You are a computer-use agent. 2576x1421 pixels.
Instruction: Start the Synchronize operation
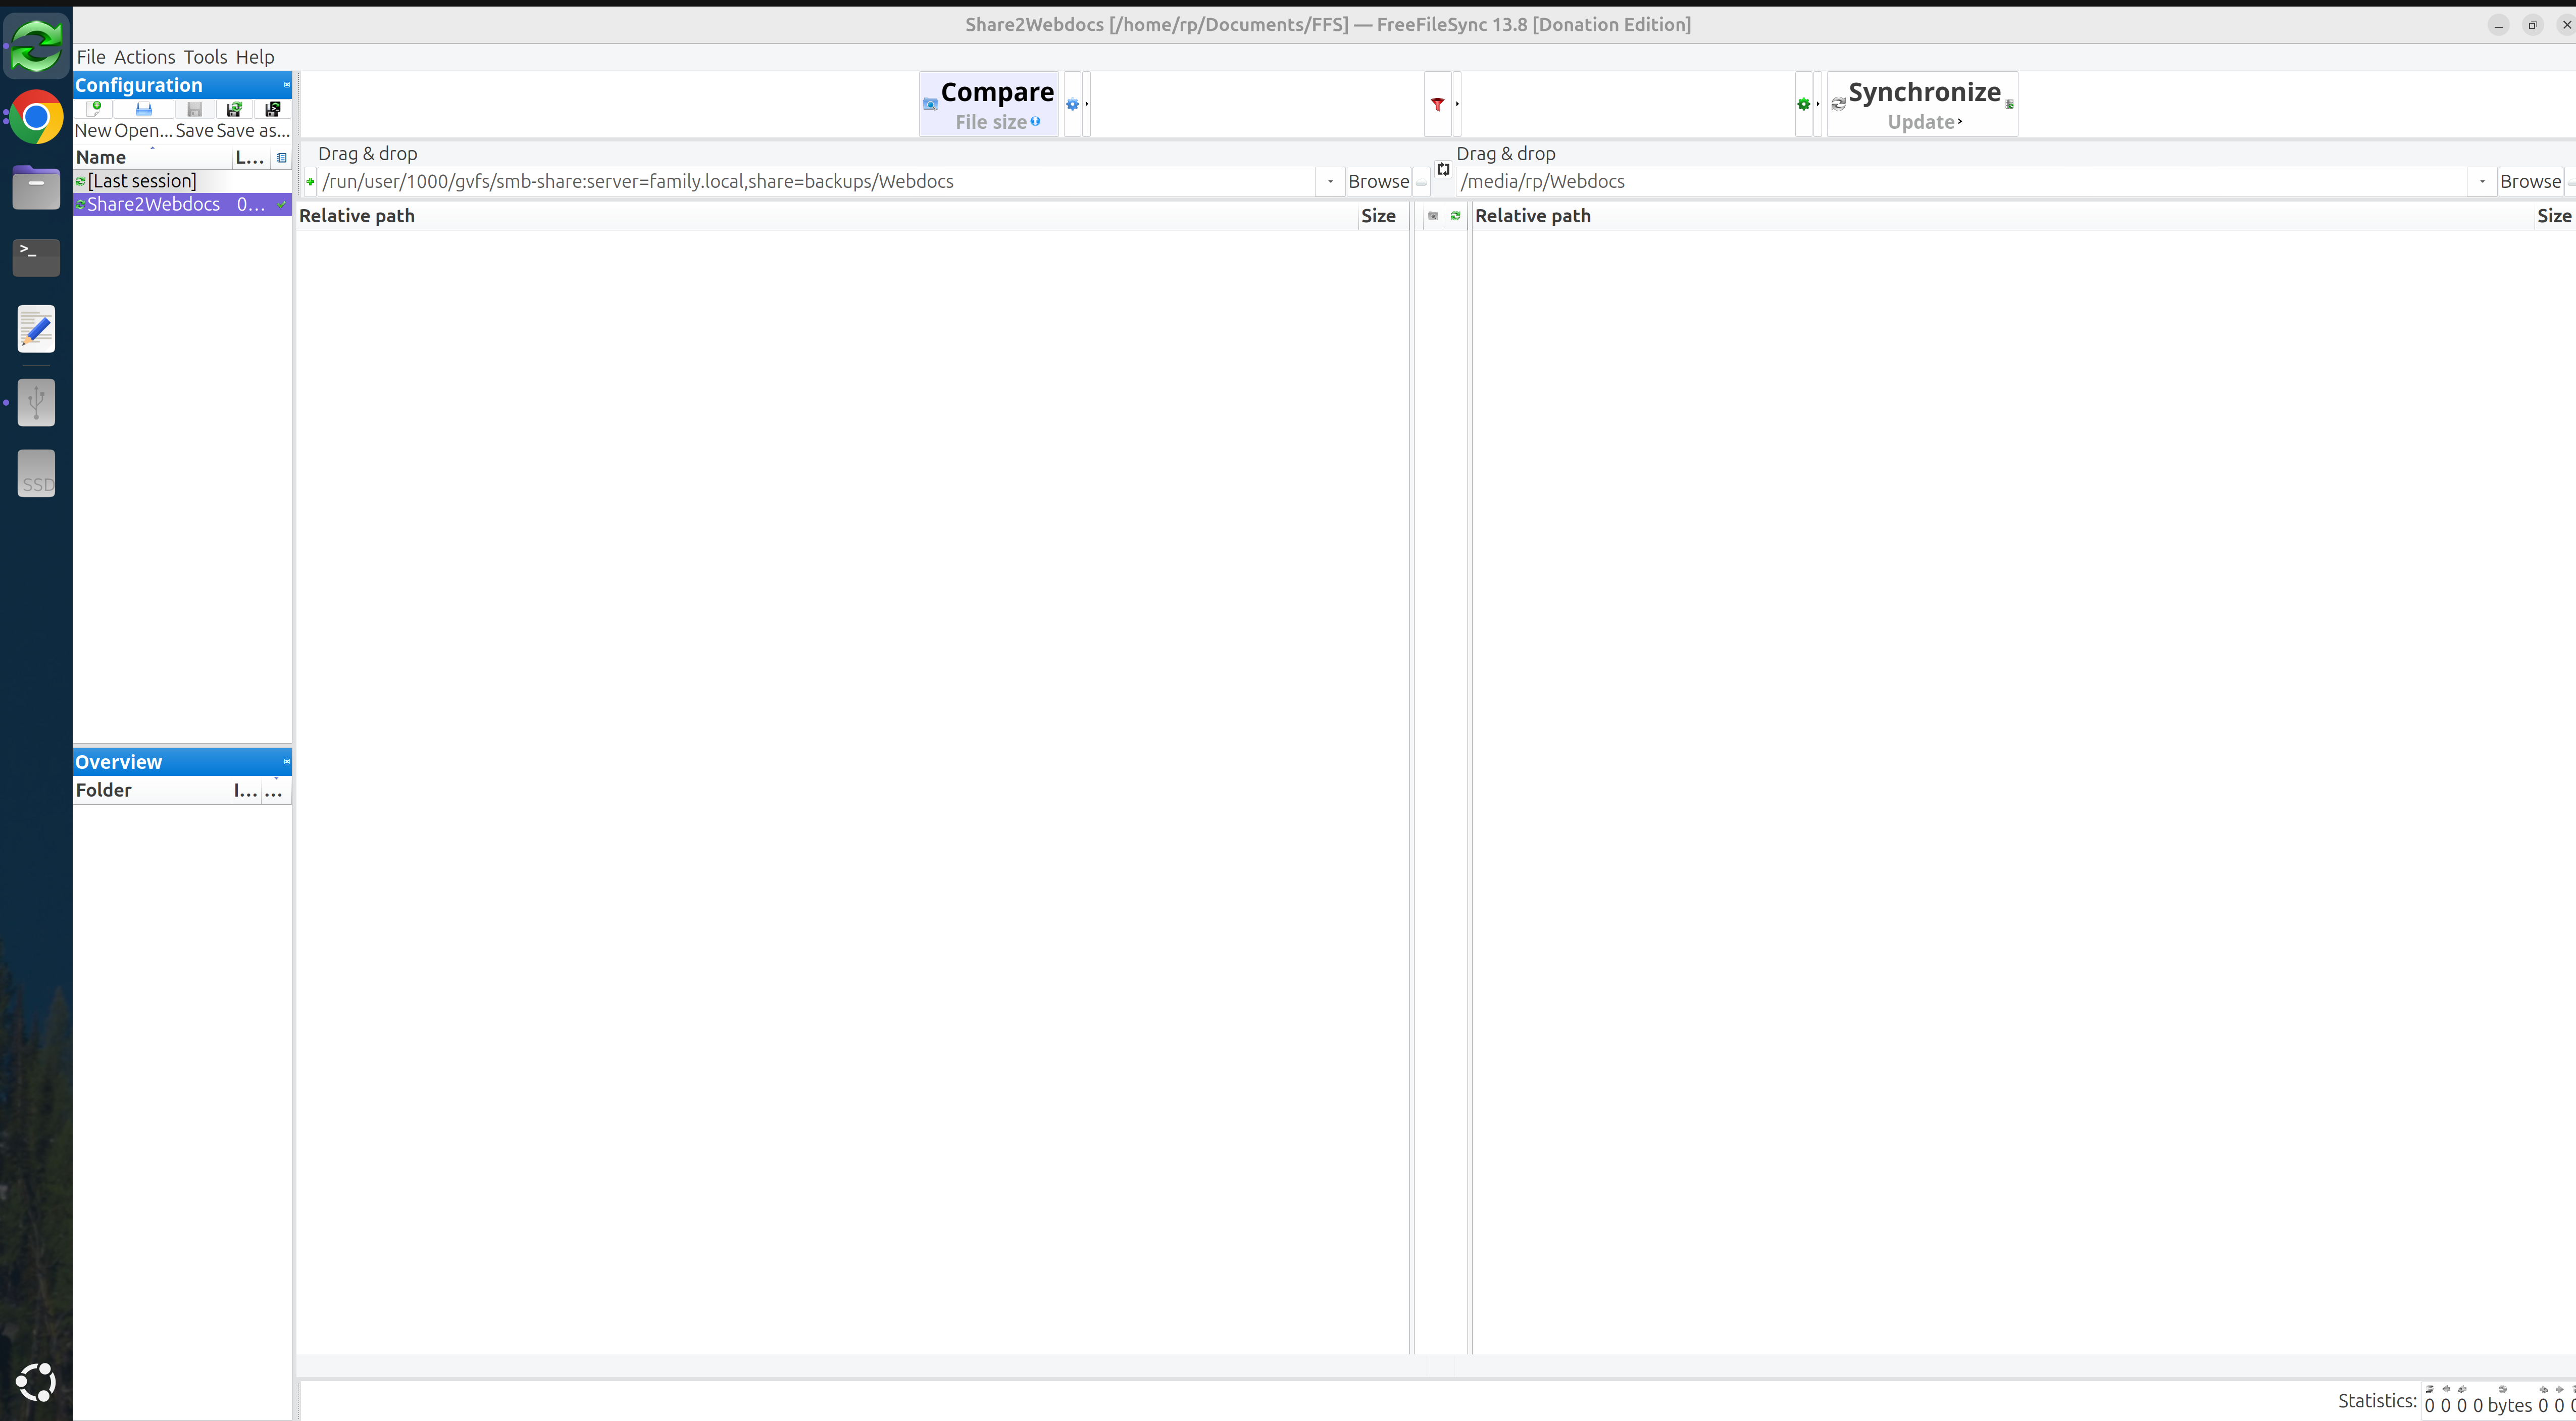[x=1922, y=104]
